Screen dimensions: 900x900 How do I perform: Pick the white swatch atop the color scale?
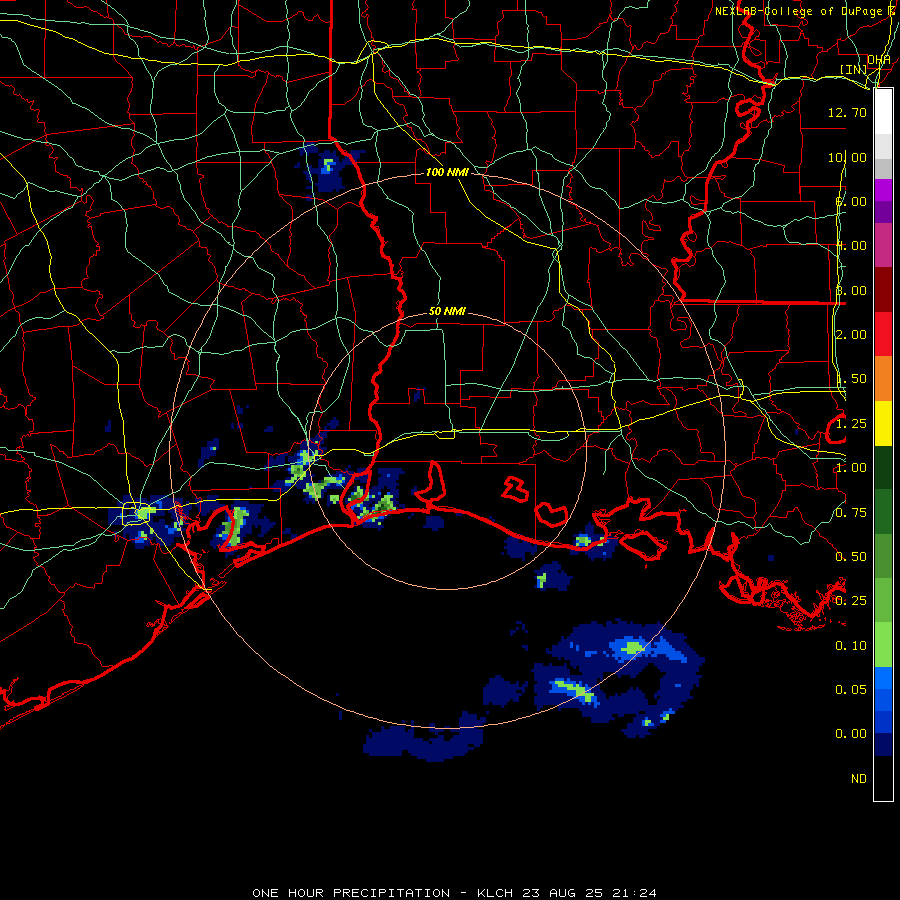click(883, 111)
